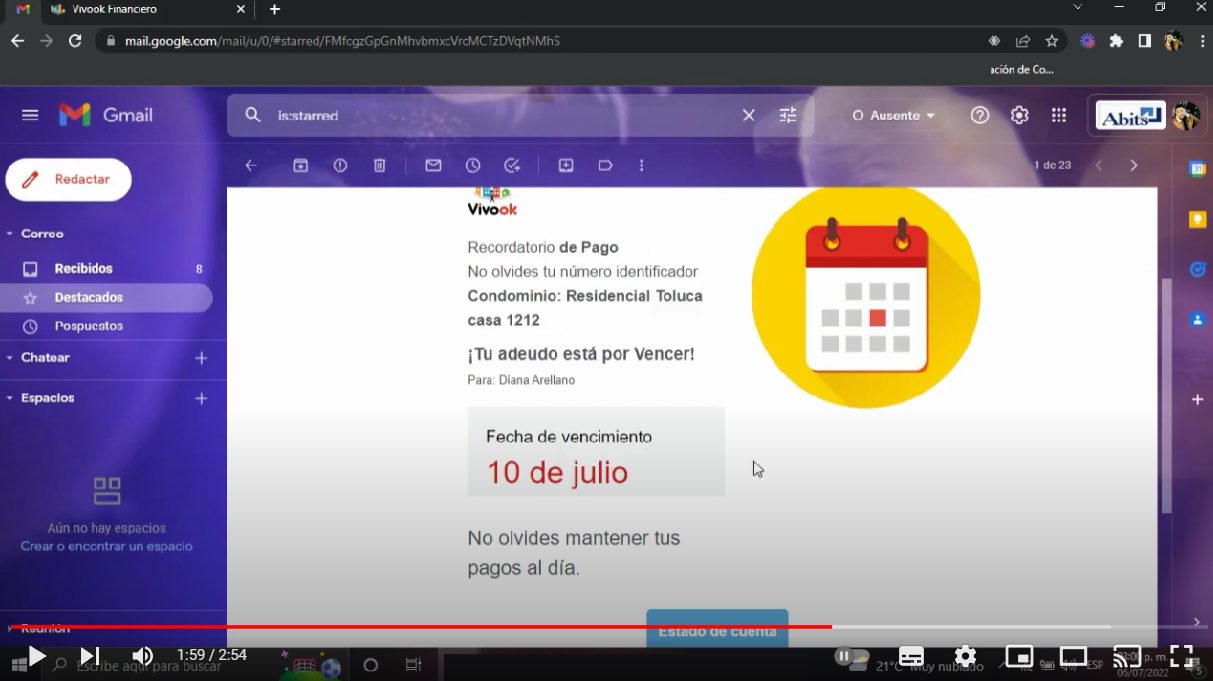Click the Vivook logo in the email
Screen dimensions: 1213x681
[x=492, y=202]
